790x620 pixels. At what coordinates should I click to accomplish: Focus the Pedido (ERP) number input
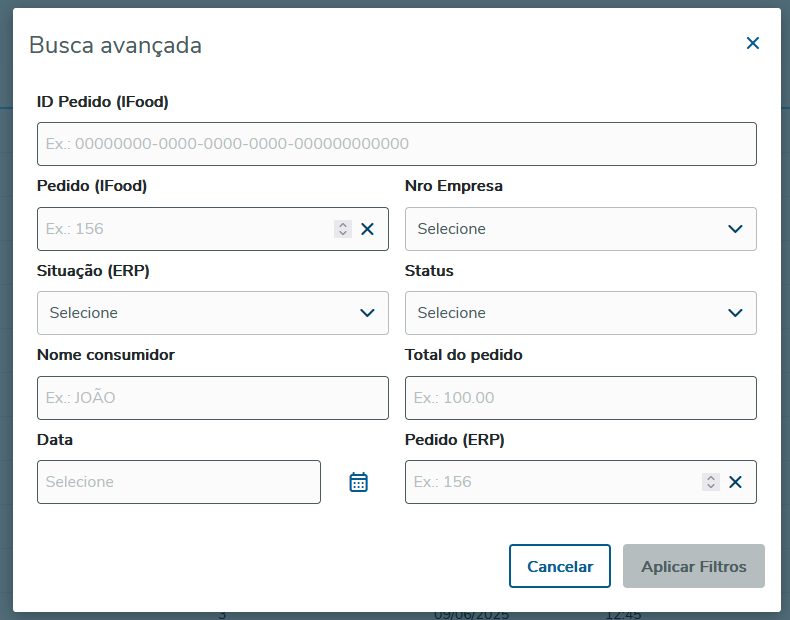pyautogui.click(x=553, y=482)
